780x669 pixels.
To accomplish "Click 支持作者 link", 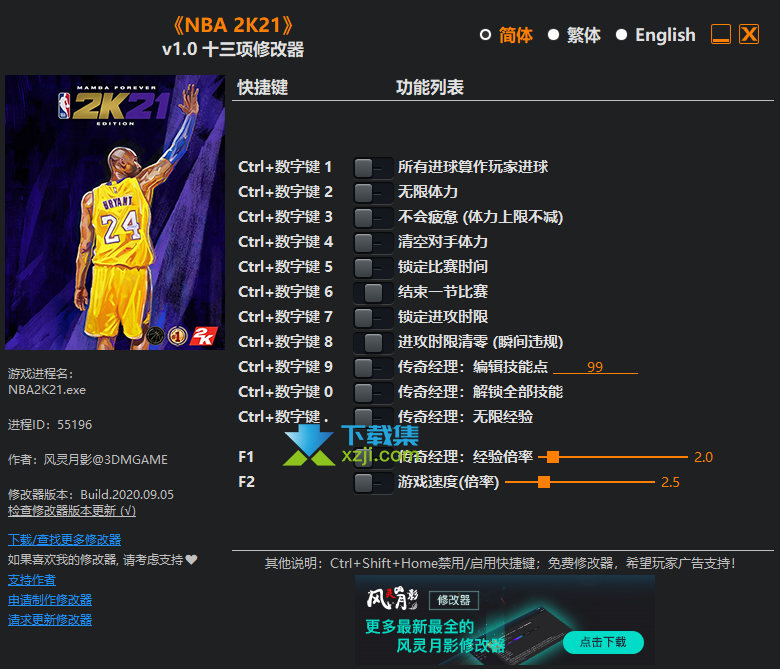I will (31, 580).
